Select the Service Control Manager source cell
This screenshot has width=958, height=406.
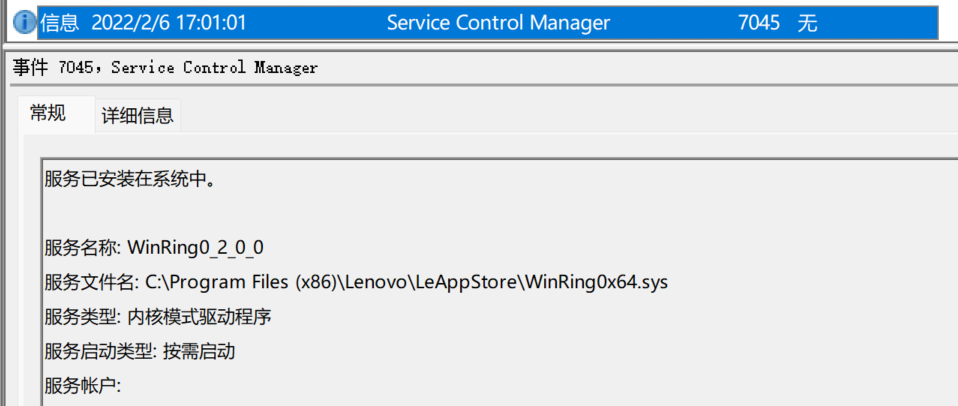[498, 23]
